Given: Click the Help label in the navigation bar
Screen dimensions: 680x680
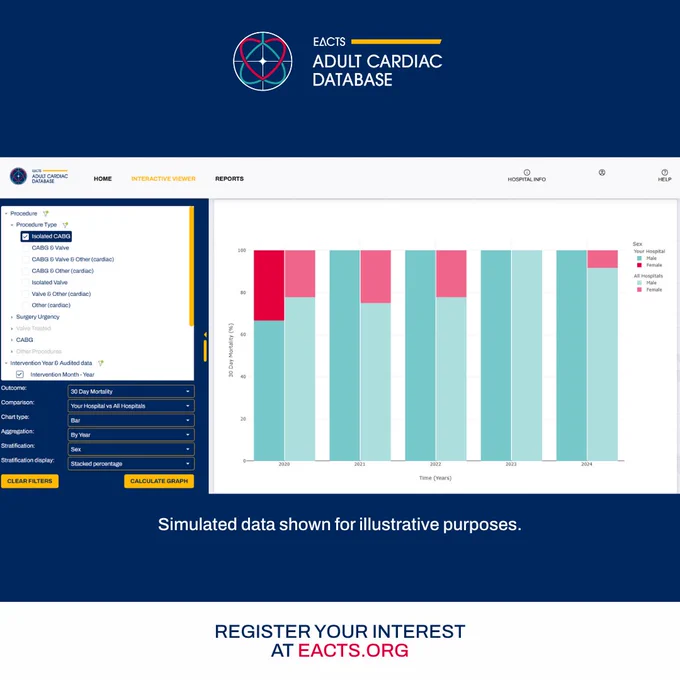Looking at the screenshot, I should [664, 180].
